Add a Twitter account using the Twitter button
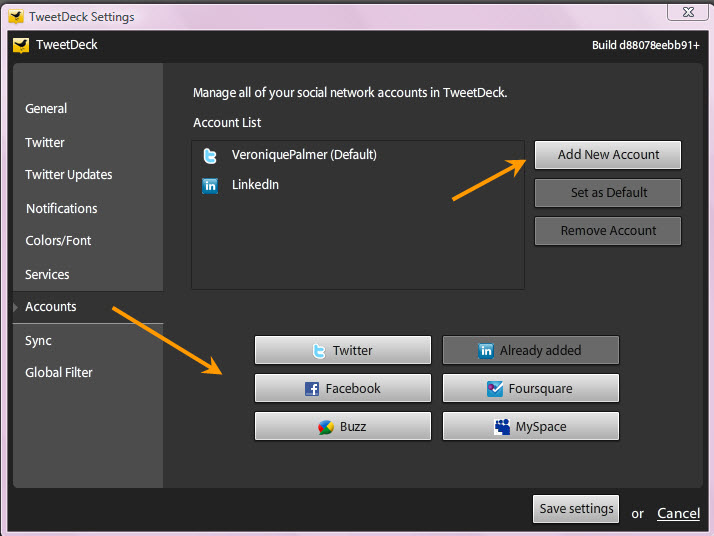Viewport: 714px width, 536px height. point(343,350)
